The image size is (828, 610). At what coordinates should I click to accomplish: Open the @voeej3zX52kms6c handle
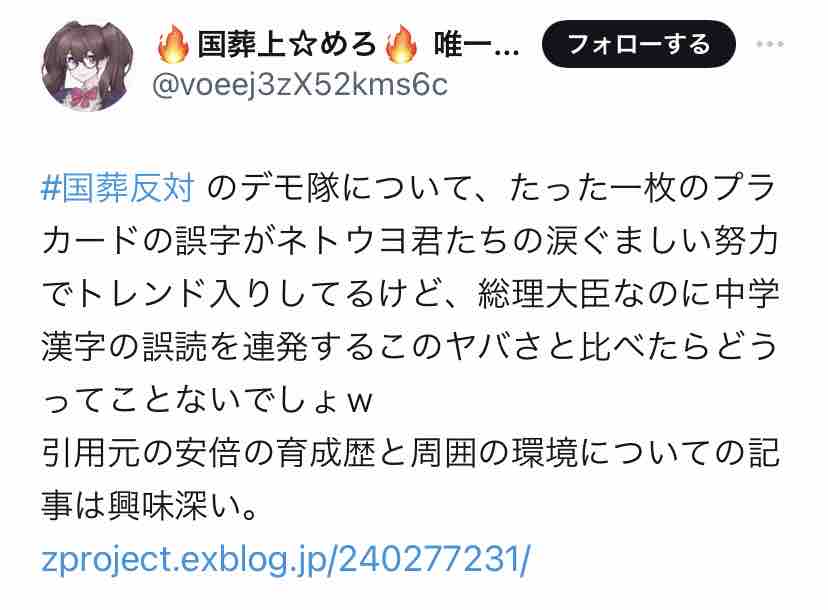[x=299, y=85]
